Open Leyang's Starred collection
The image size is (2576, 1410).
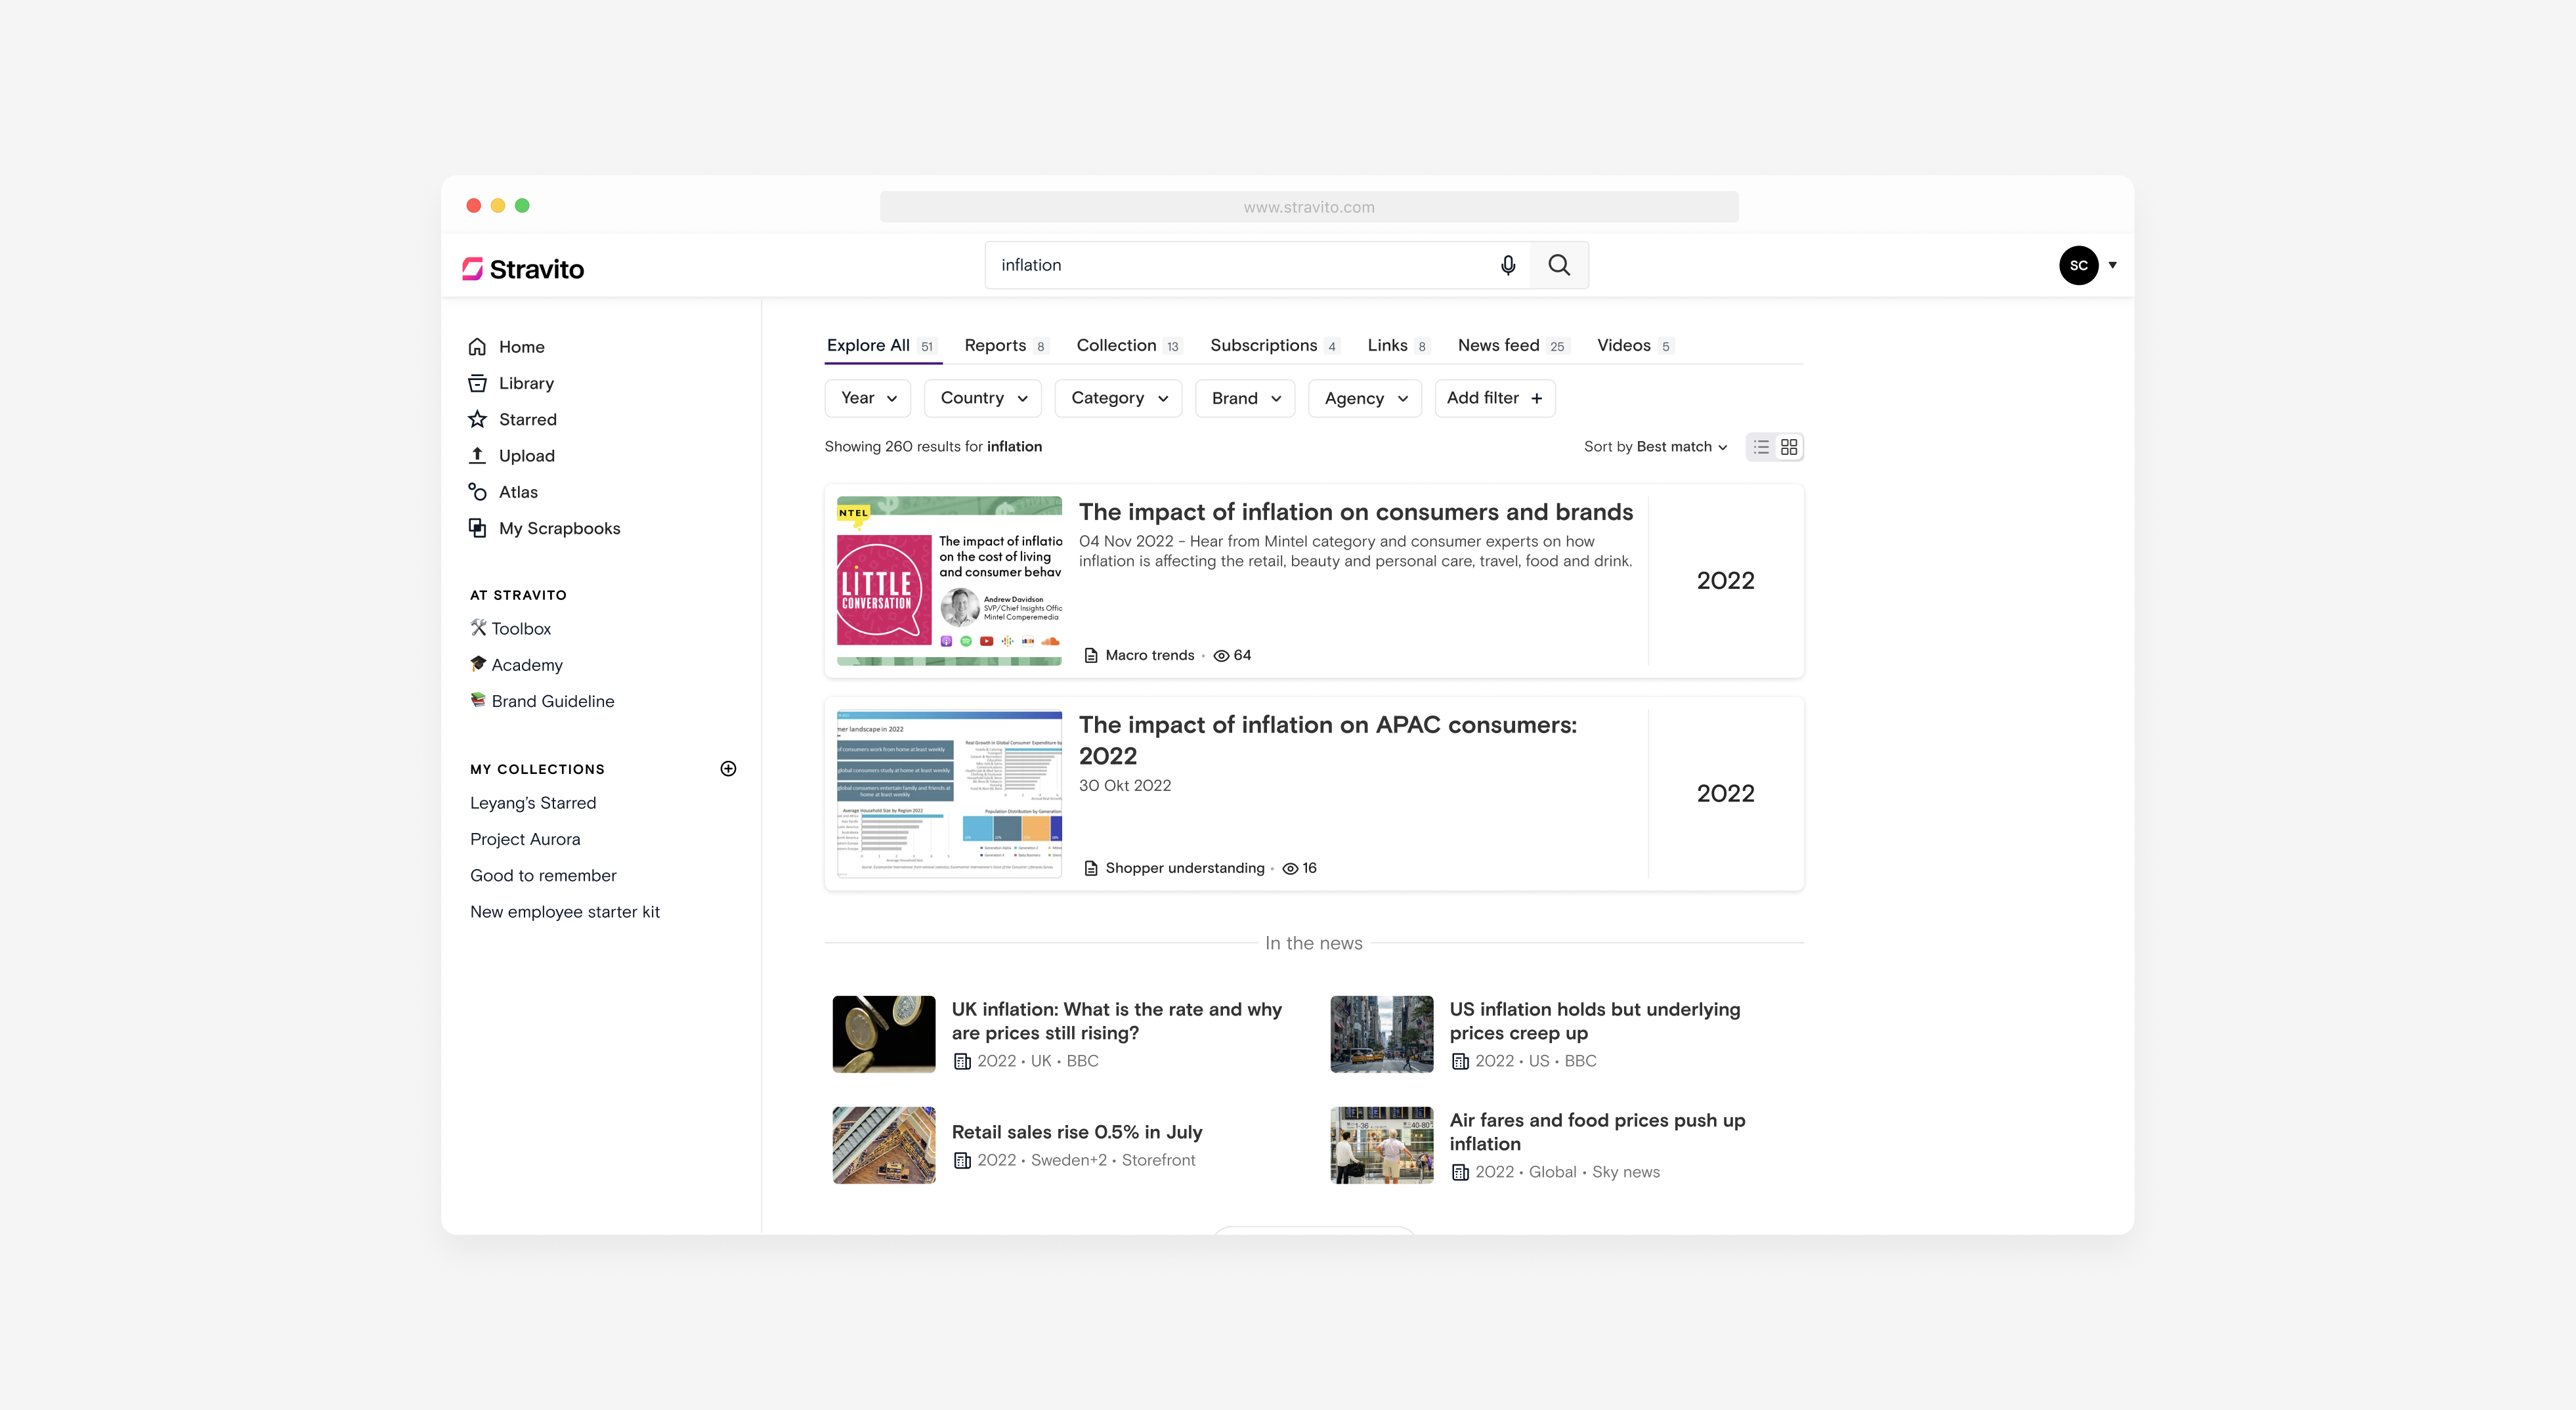pyautogui.click(x=533, y=803)
